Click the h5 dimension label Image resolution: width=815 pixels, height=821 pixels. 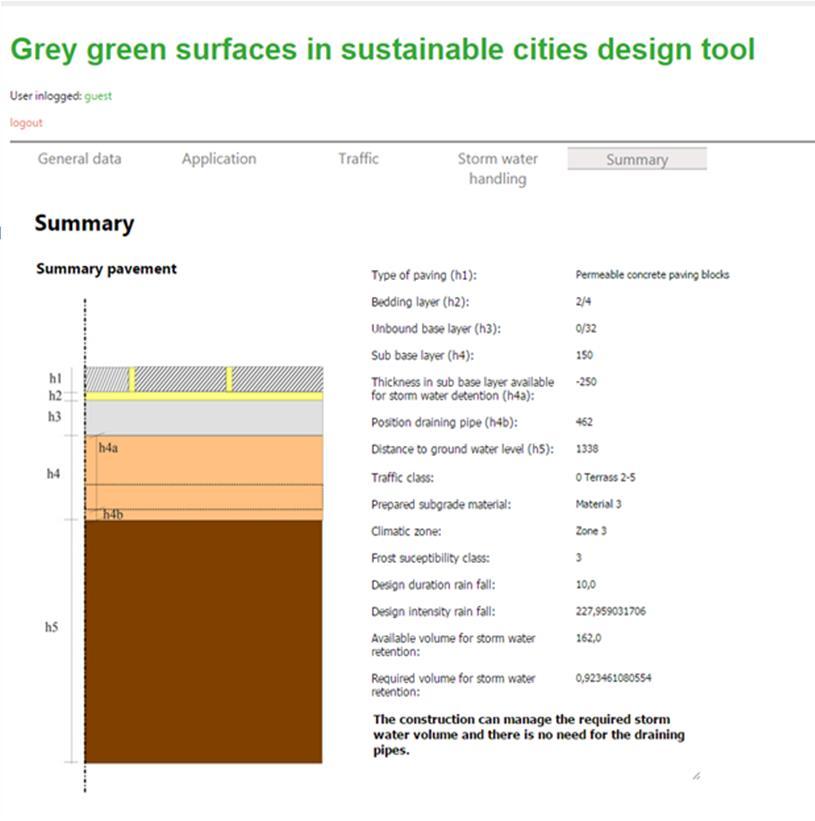tap(51, 627)
